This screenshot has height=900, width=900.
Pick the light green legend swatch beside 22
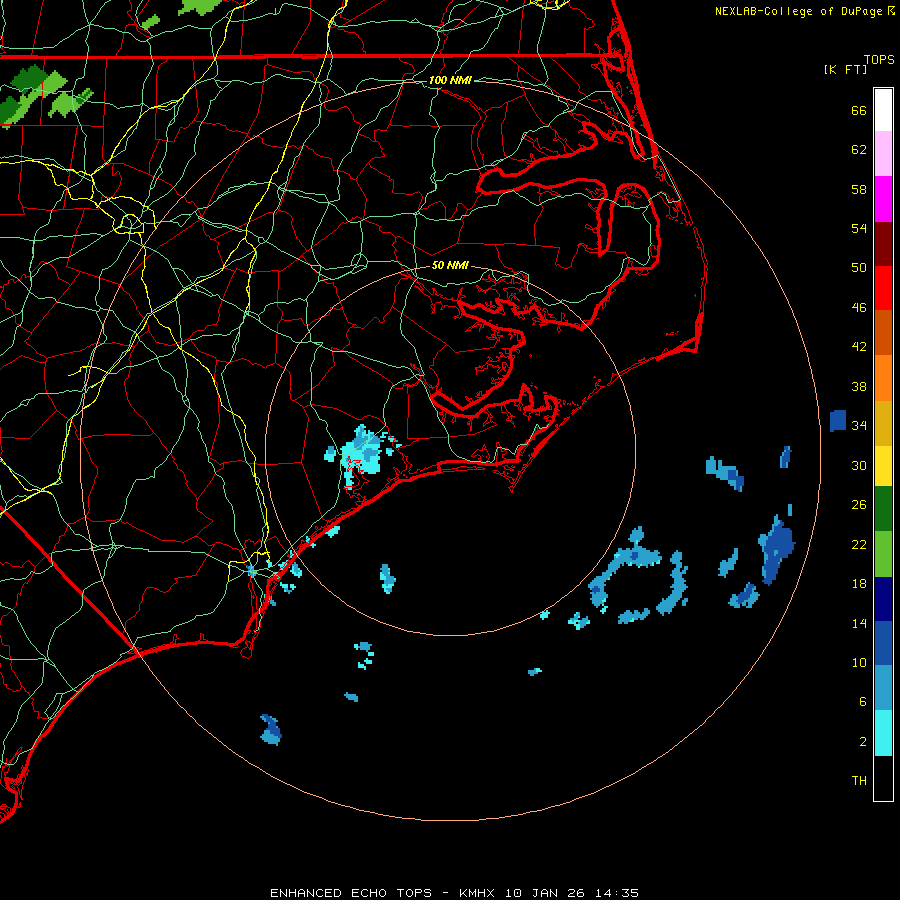click(883, 554)
